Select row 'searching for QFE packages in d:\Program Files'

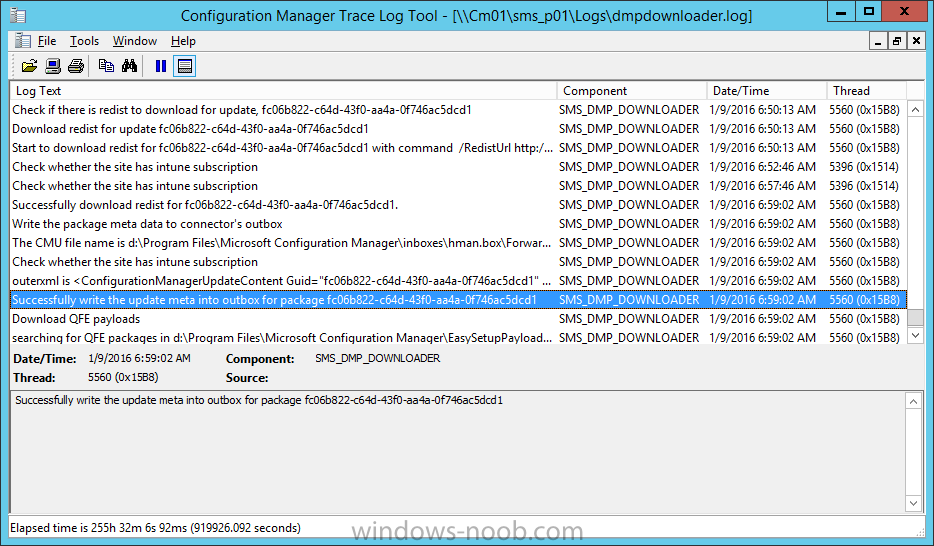458,338
